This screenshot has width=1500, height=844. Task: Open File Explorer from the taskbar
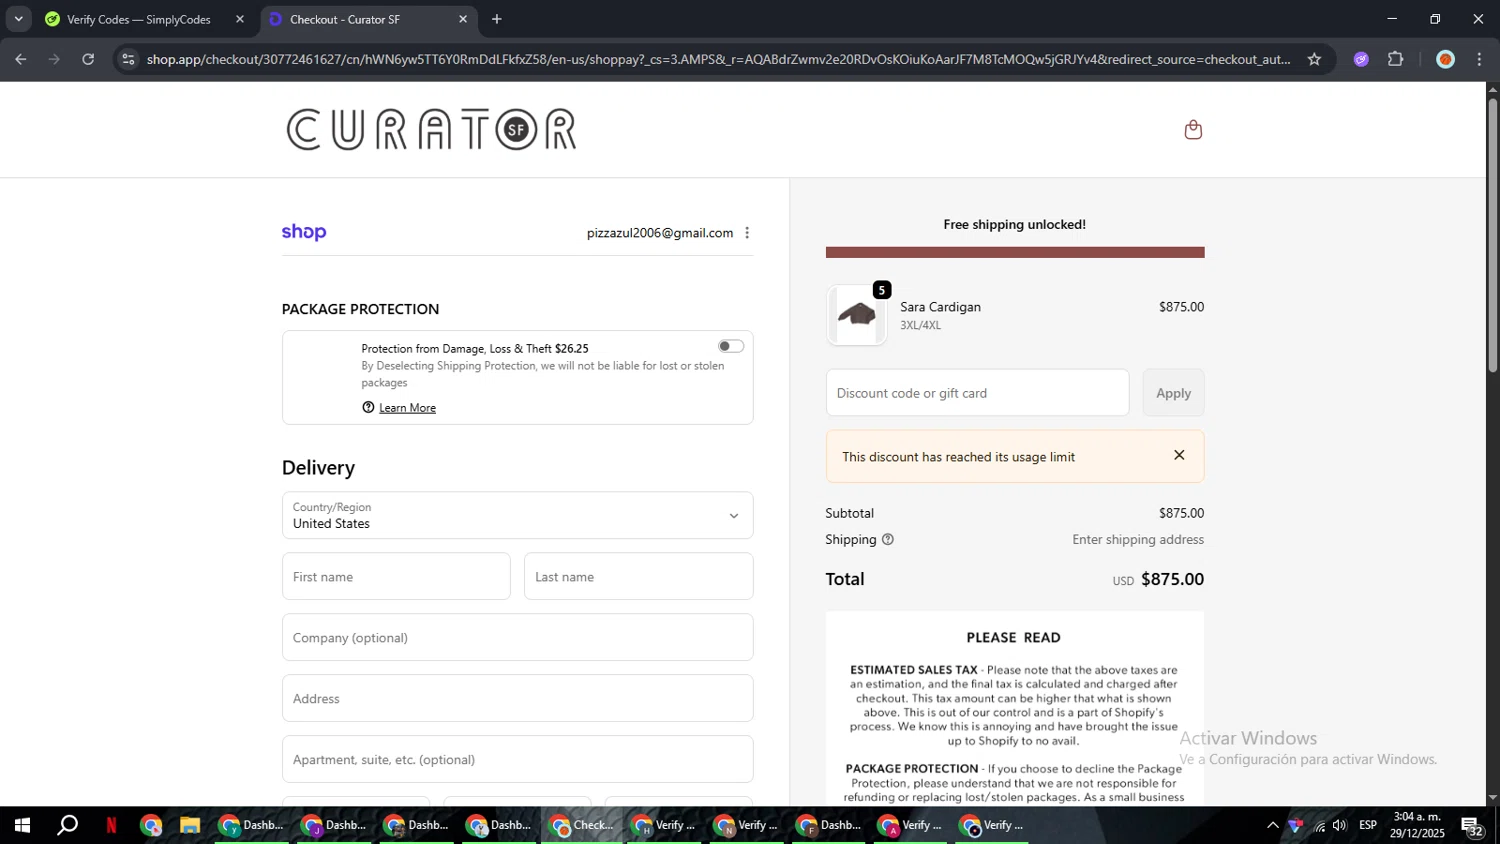tap(190, 826)
